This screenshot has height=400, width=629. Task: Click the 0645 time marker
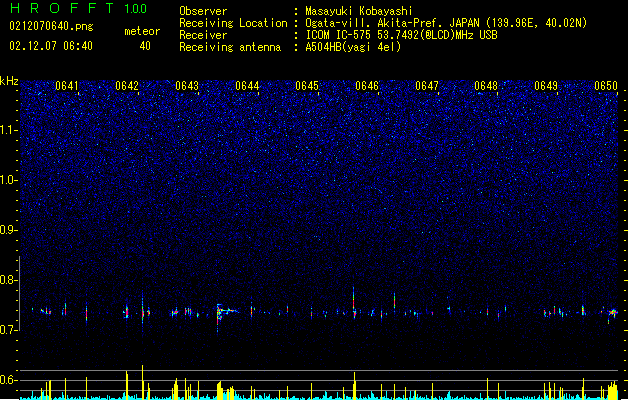pyautogui.click(x=307, y=86)
